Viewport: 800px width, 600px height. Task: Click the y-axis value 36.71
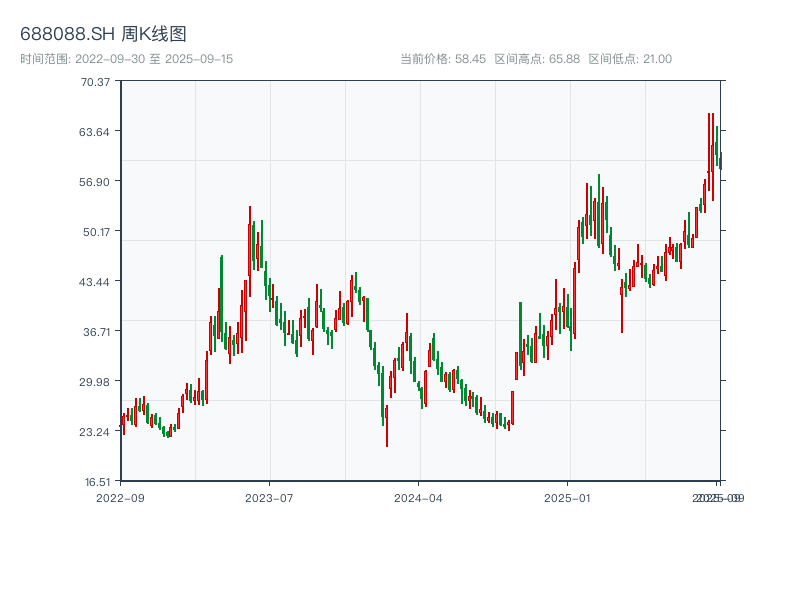coord(96,332)
